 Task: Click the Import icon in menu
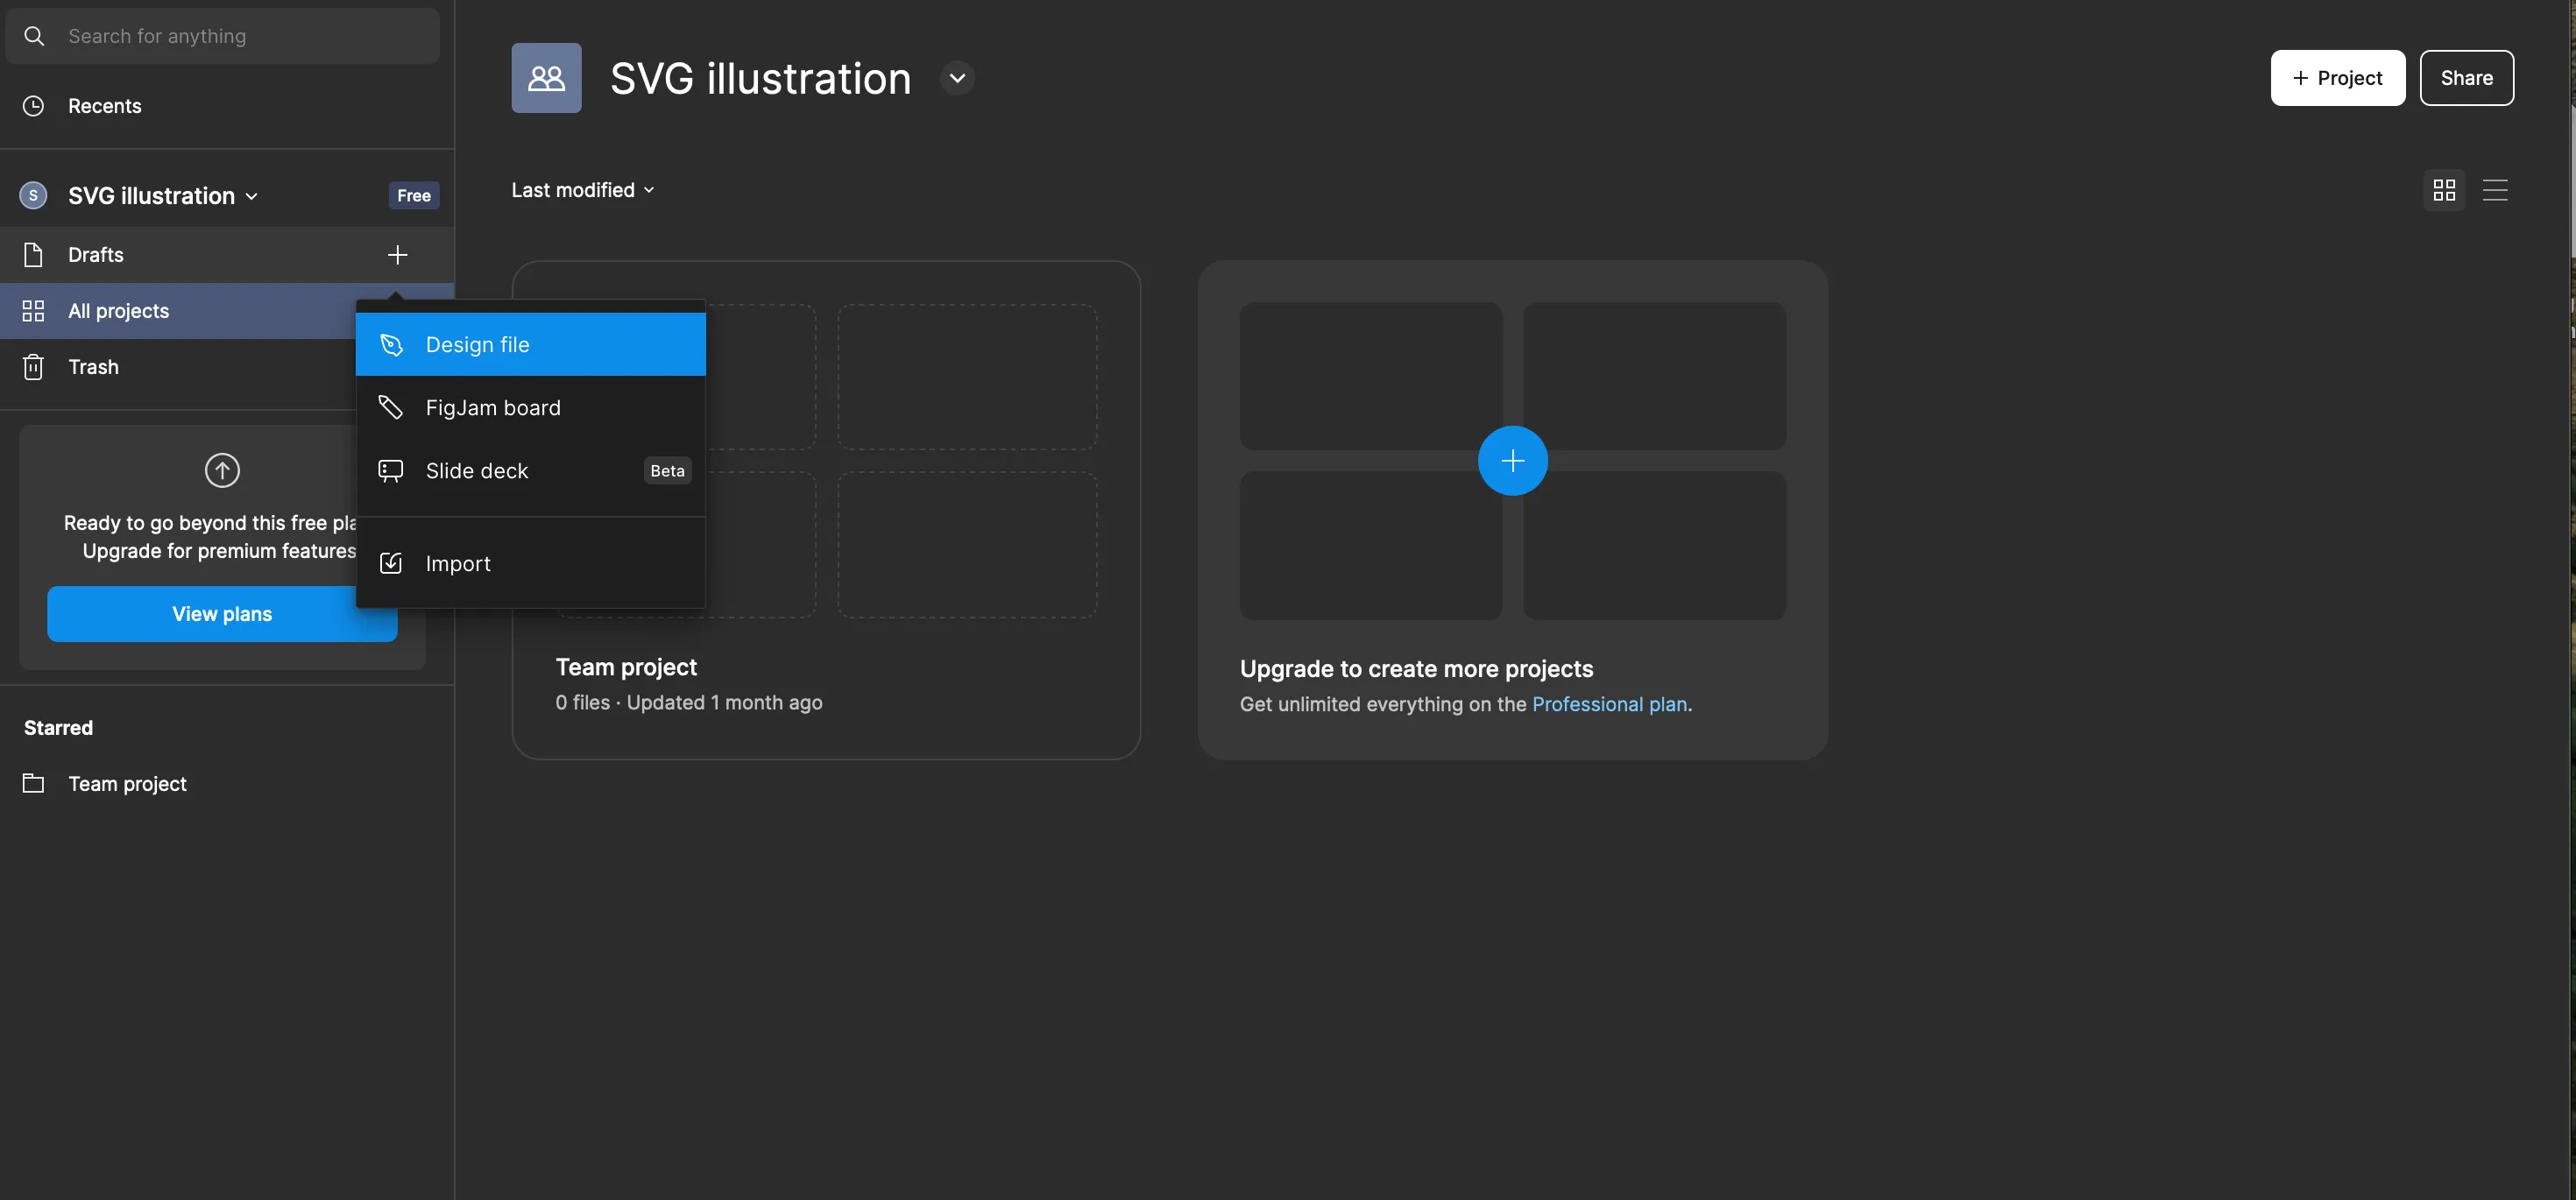[x=391, y=564]
